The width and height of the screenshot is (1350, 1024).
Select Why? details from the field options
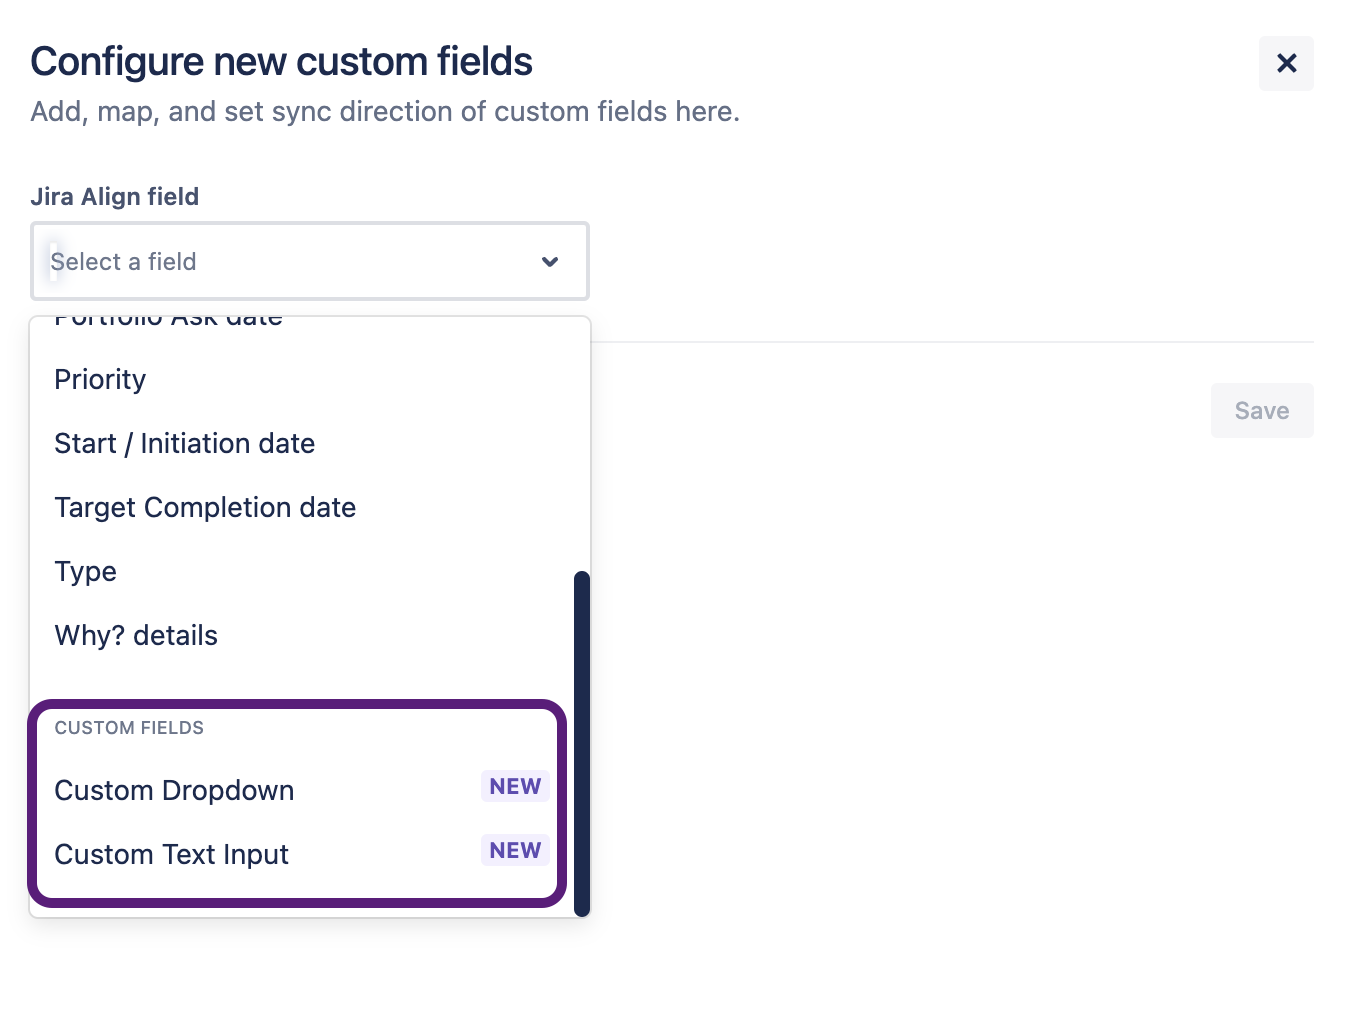(136, 635)
